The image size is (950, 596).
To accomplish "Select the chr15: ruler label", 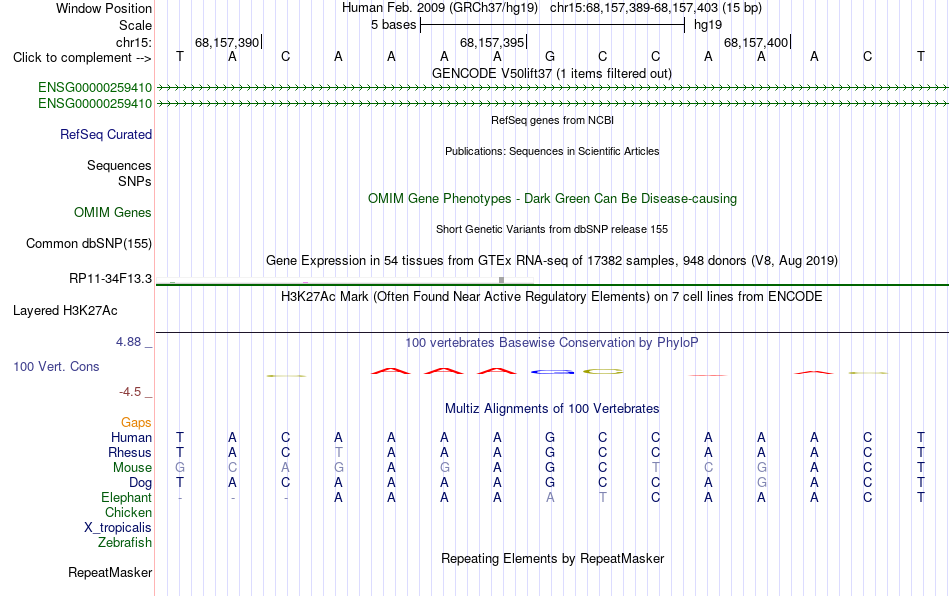I will (133, 42).
